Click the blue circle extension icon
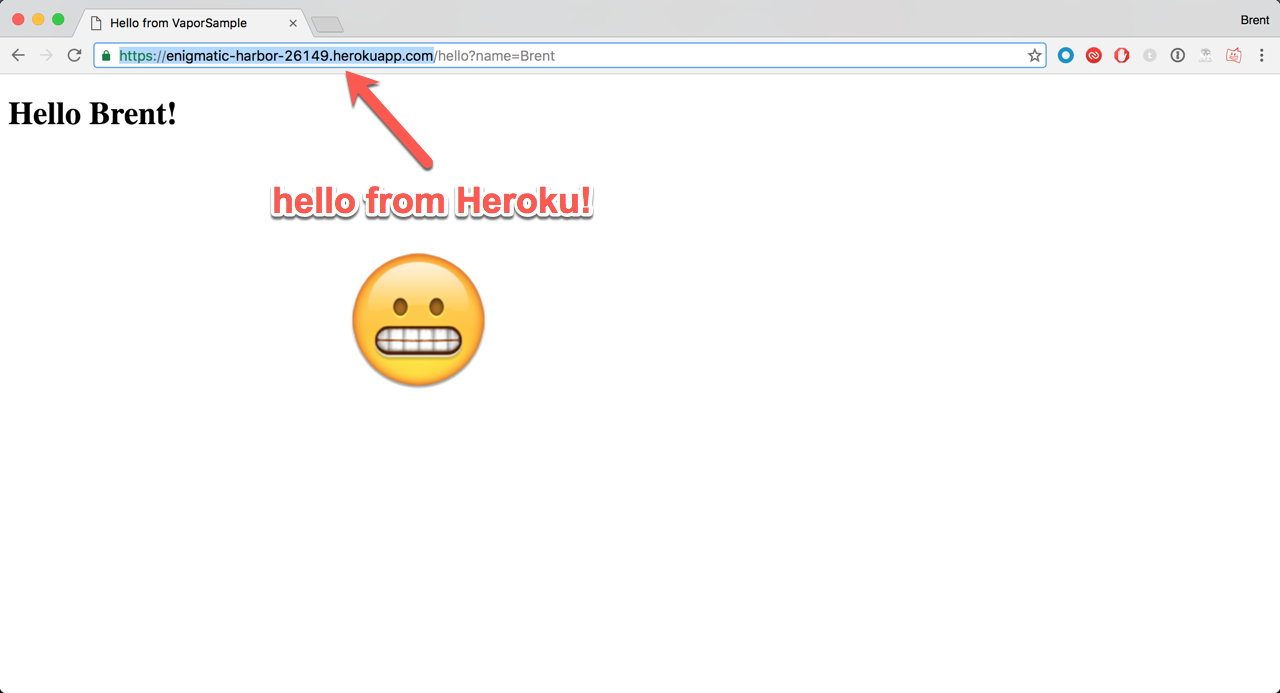The image size is (1280, 693). pos(1064,55)
